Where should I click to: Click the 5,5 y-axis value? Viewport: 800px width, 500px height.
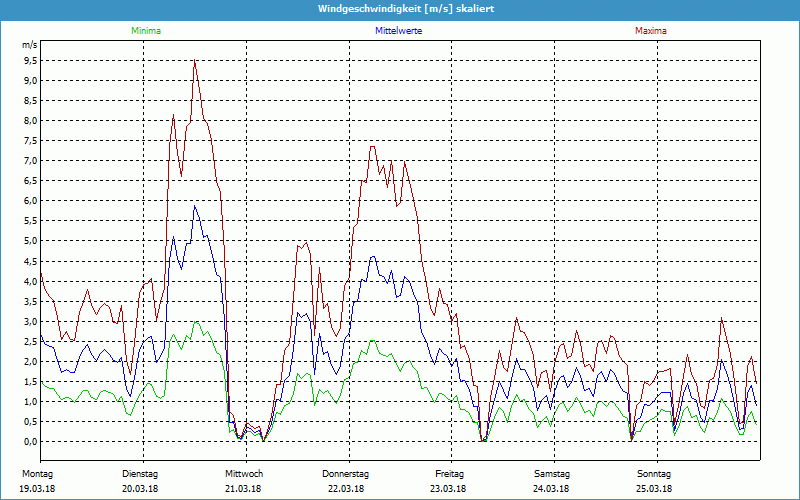tap(30, 221)
